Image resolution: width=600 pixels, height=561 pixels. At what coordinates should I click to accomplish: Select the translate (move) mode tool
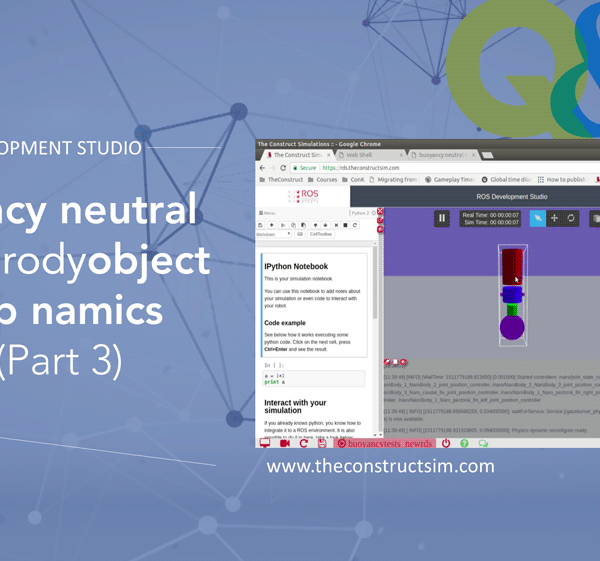(554, 218)
